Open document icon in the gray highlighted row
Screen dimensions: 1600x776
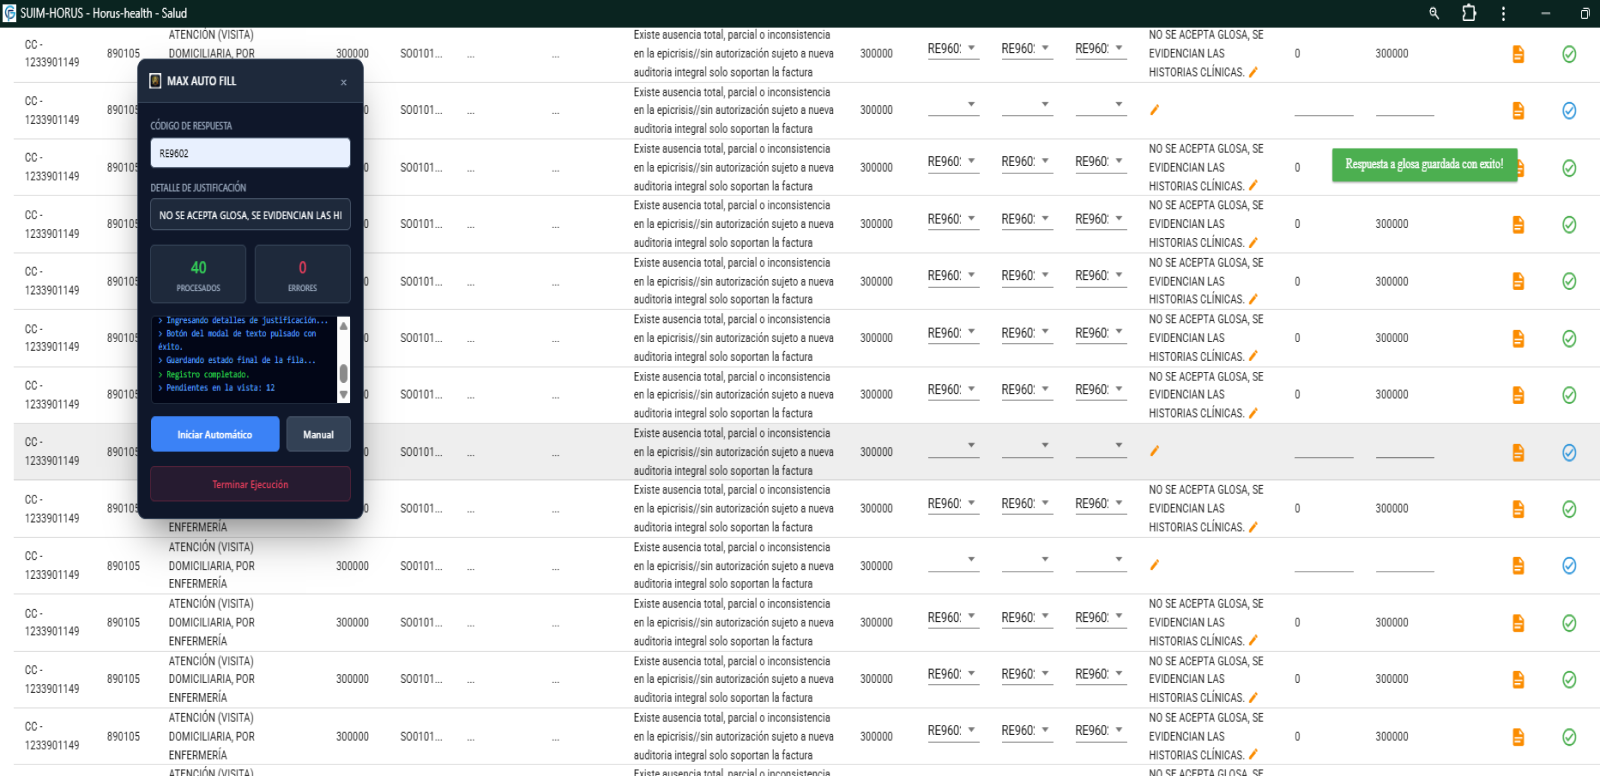1518,453
